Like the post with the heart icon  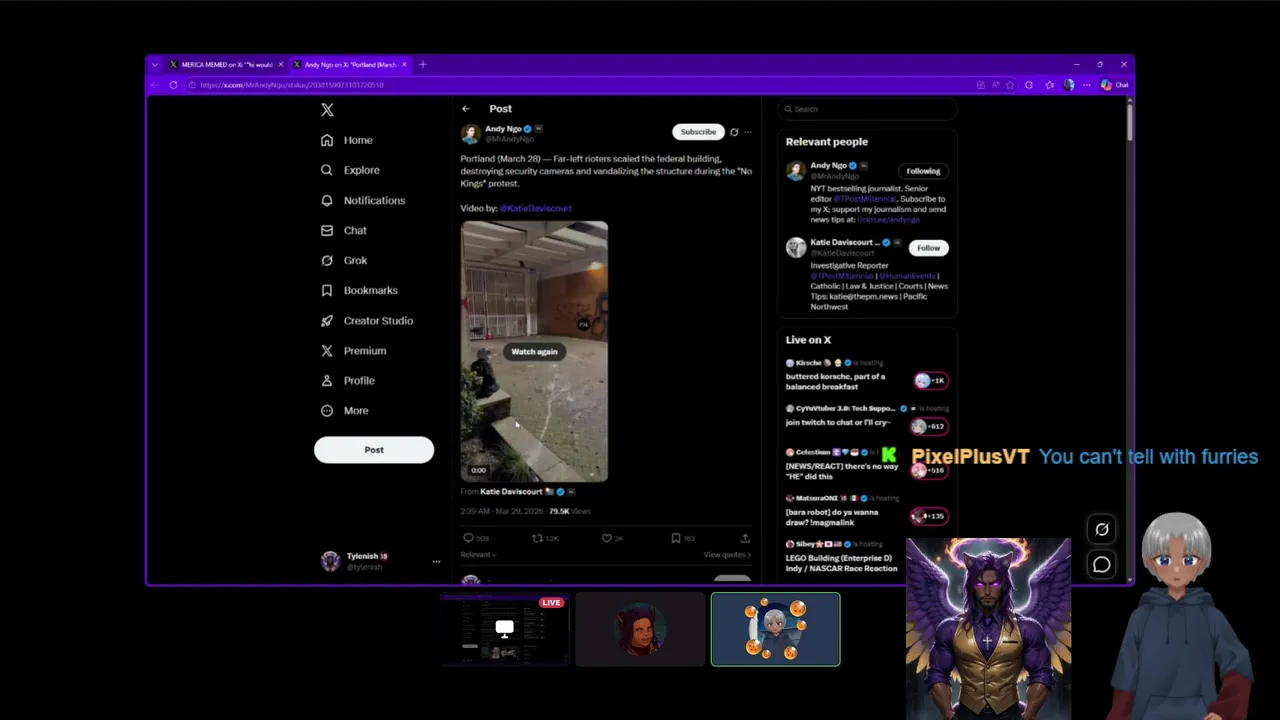(x=606, y=538)
